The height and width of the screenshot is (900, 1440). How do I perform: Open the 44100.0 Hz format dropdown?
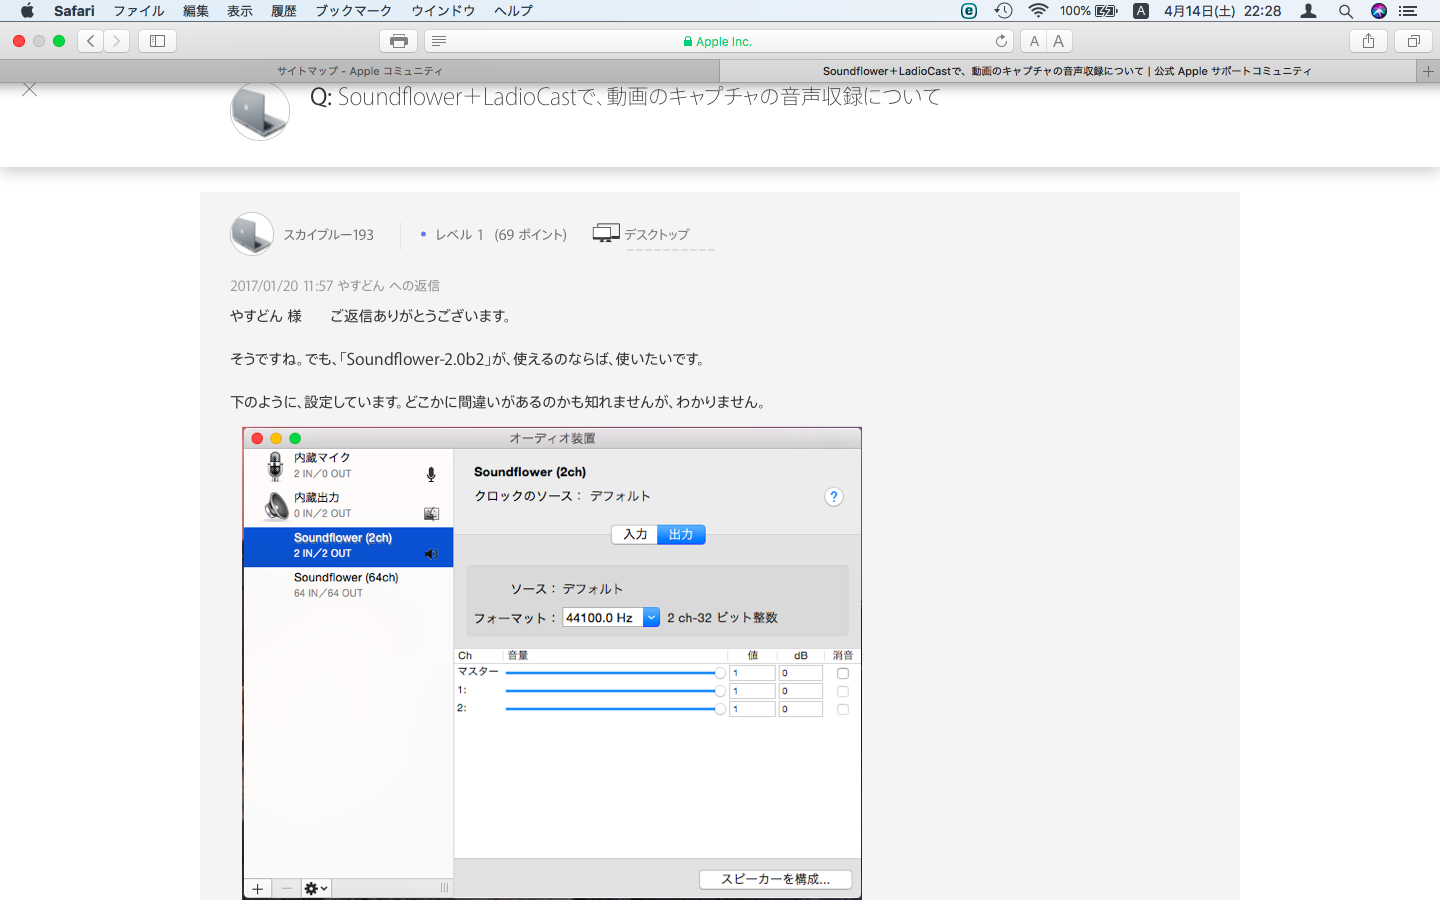pos(651,618)
